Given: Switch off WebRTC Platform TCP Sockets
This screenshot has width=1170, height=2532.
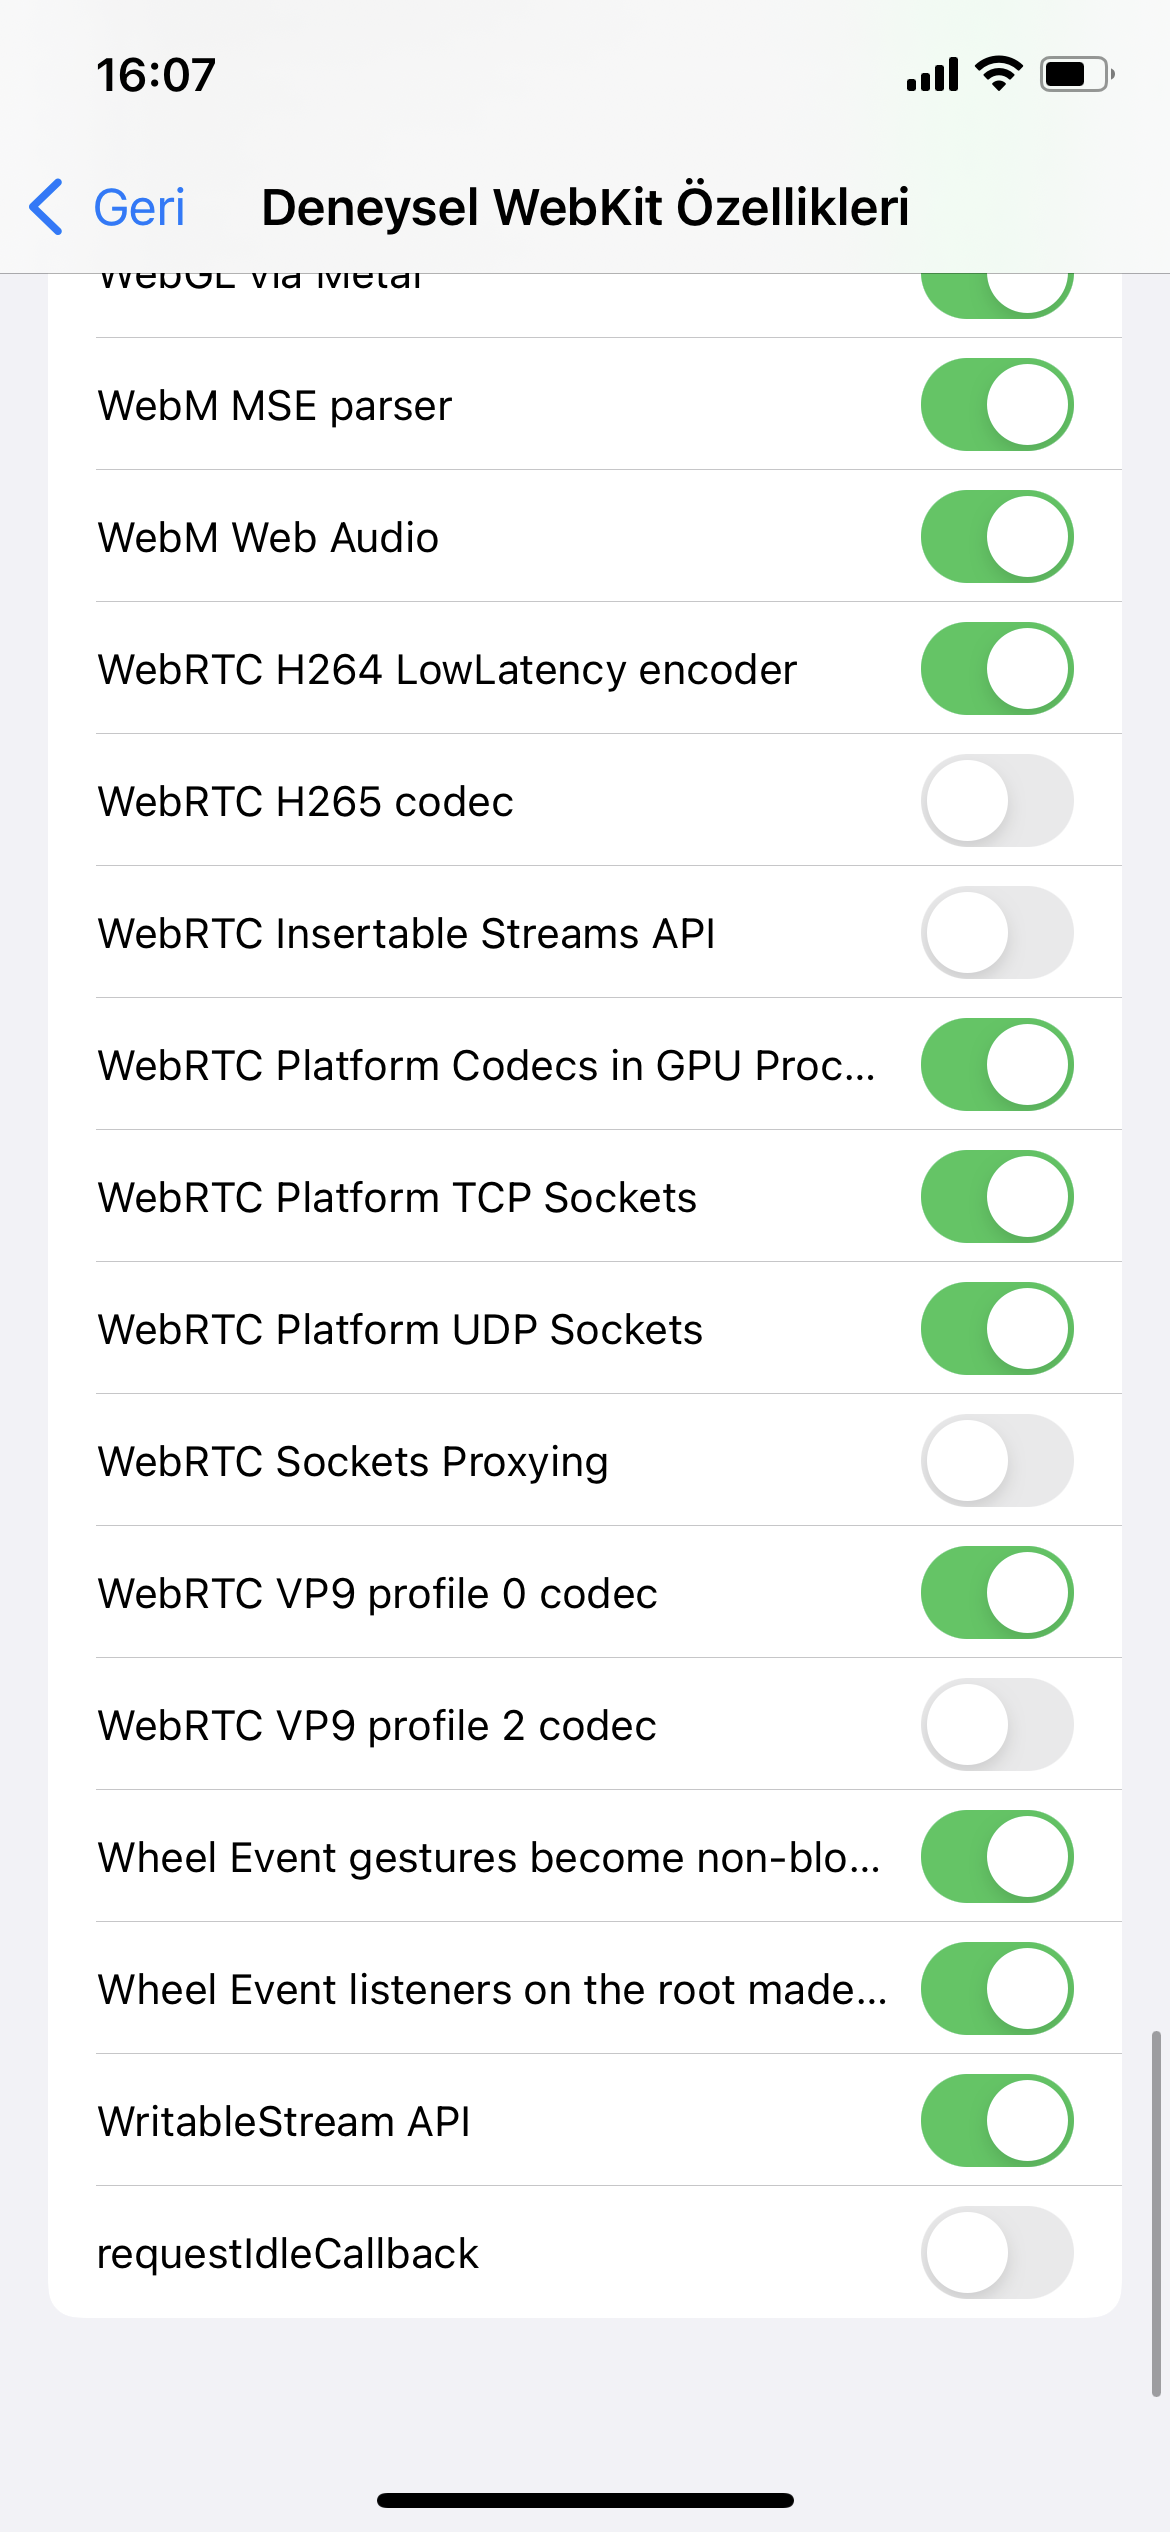Looking at the screenshot, I should click(x=997, y=1197).
